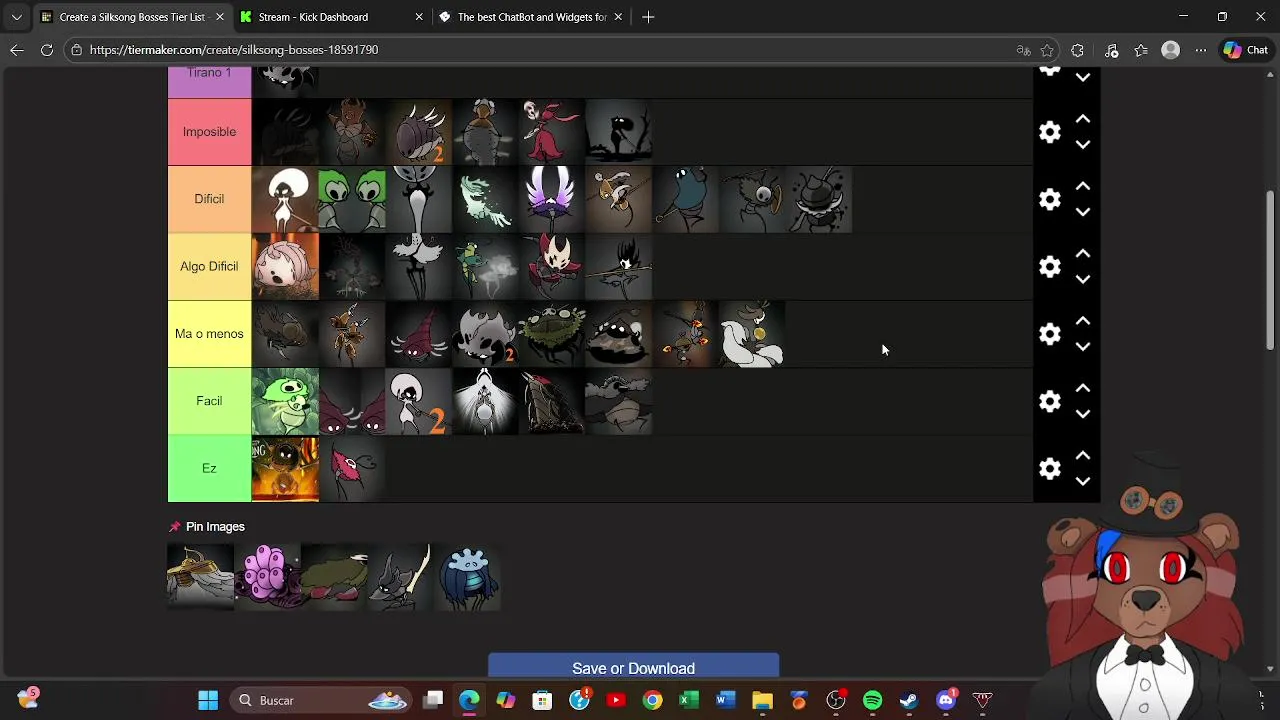Select the green-eyed twin boss in Dificil row
1280x720 pixels.
coord(352,199)
